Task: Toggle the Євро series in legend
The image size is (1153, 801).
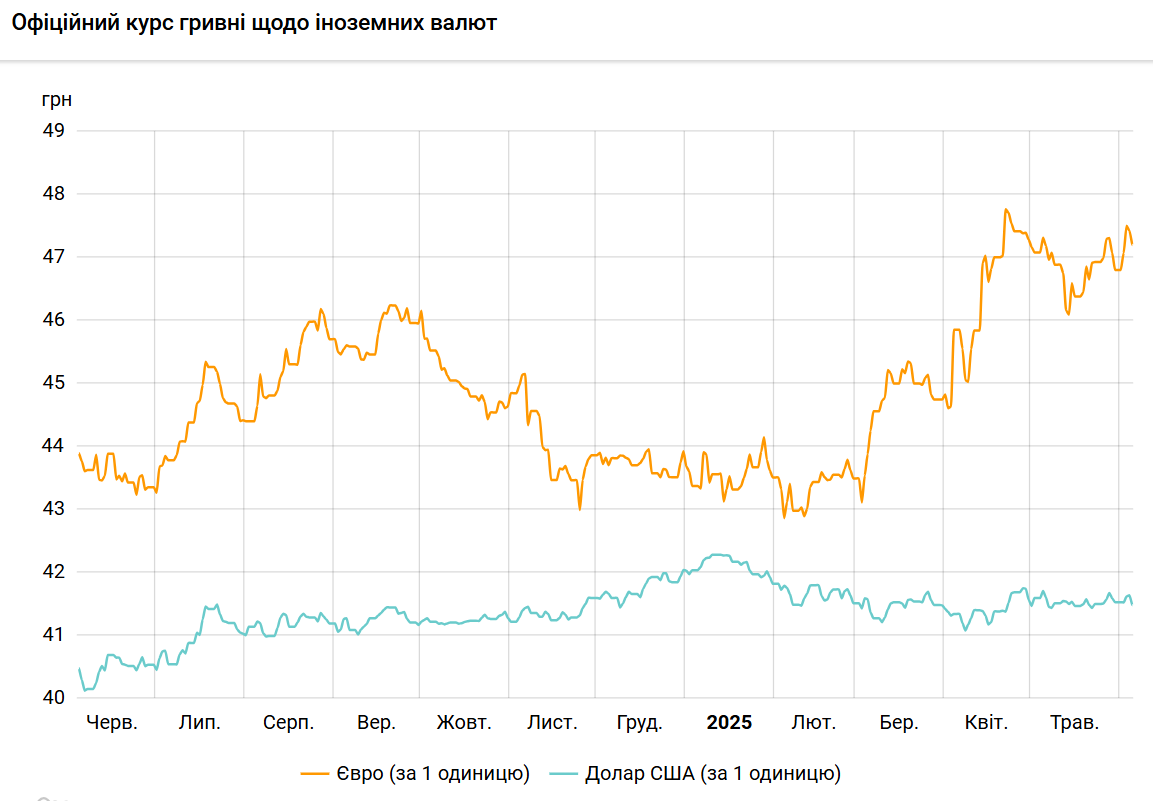Action: coord(433,773)
